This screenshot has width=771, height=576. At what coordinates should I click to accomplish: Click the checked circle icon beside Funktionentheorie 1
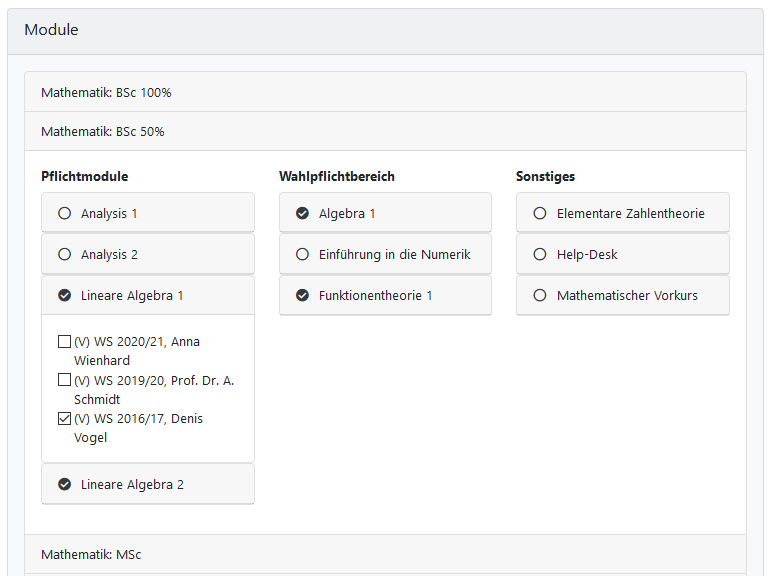coord(302,295)
